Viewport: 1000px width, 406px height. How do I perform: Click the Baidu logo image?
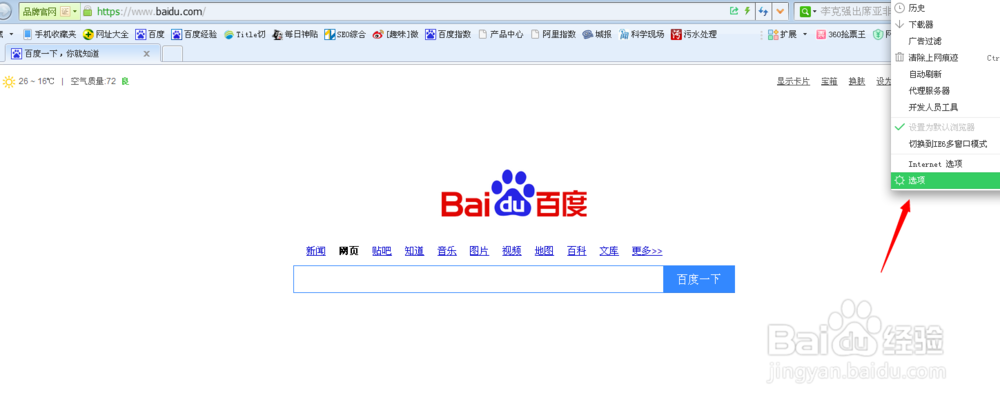pyautogui.click(x=514, y=194)
